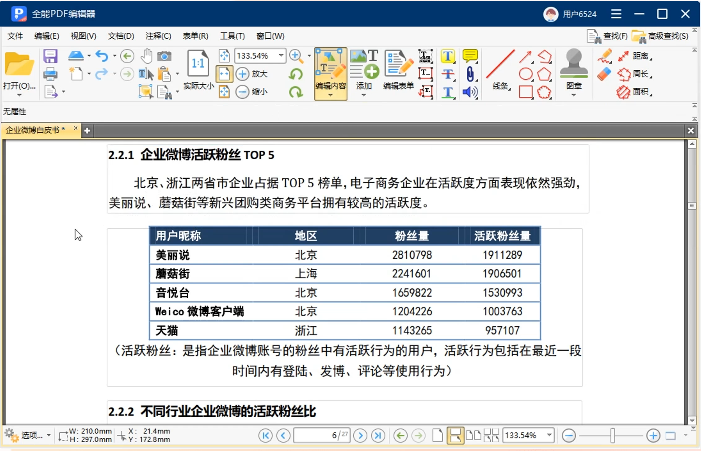Select the strikethrough text T tool
701x451 pixels.
point(448,74)
